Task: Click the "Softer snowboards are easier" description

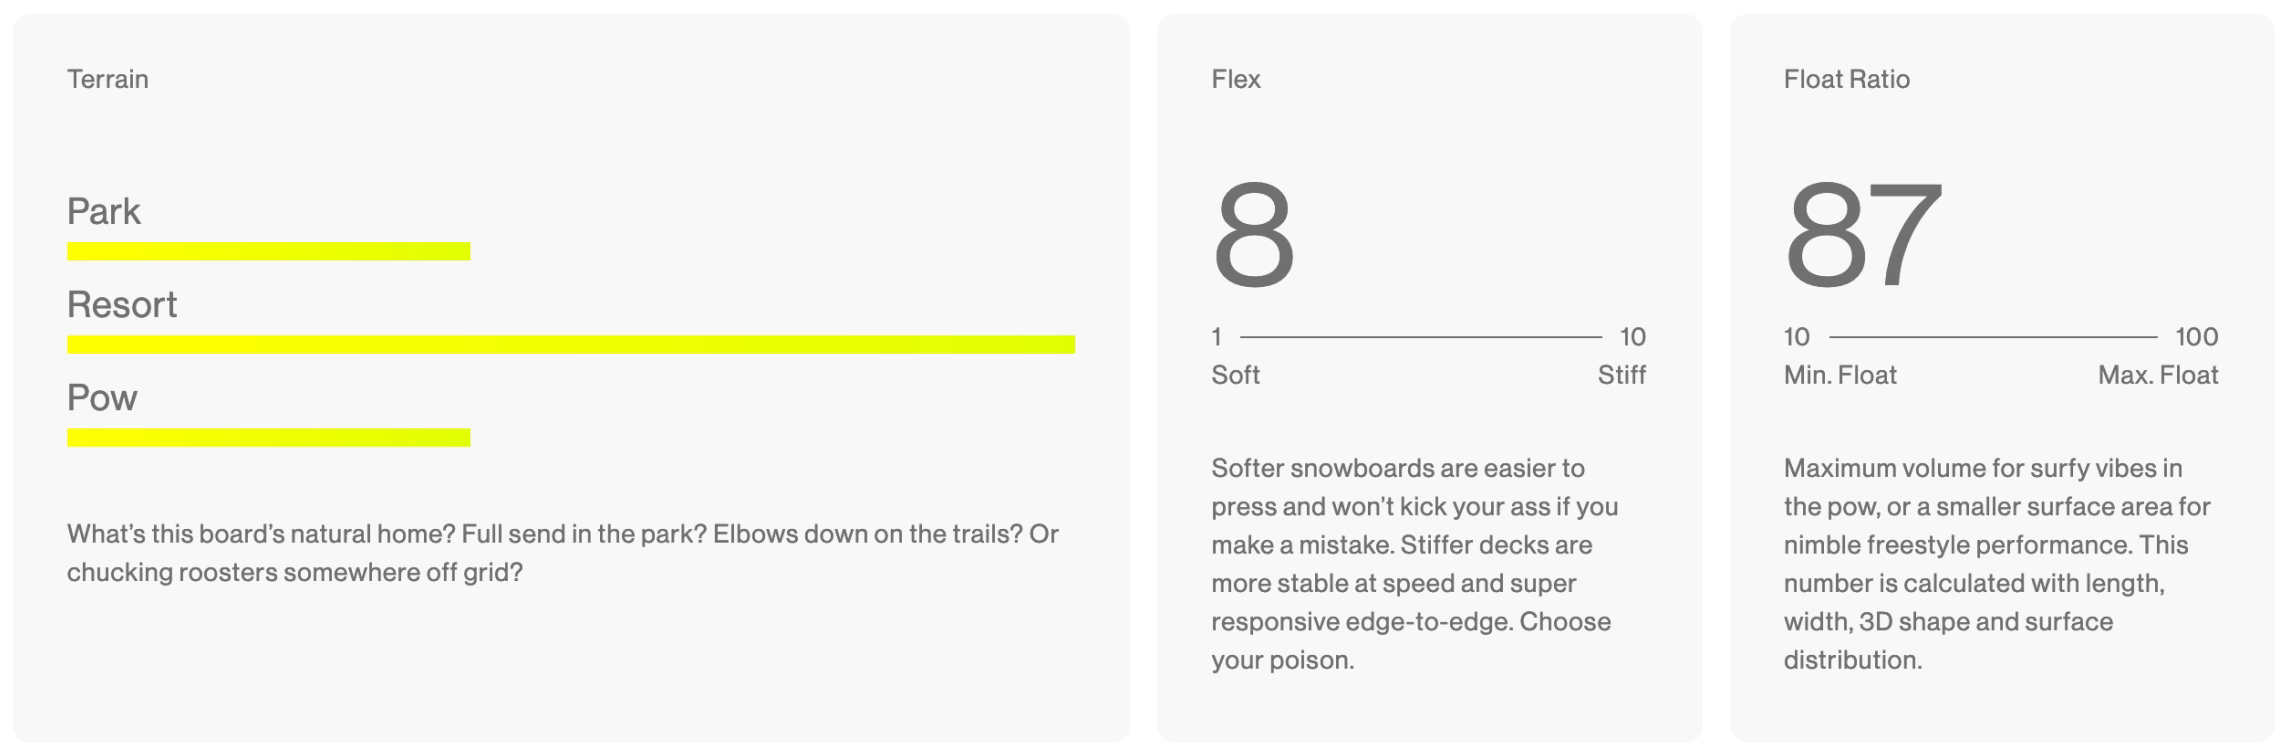Action: tap(1414, 564)
